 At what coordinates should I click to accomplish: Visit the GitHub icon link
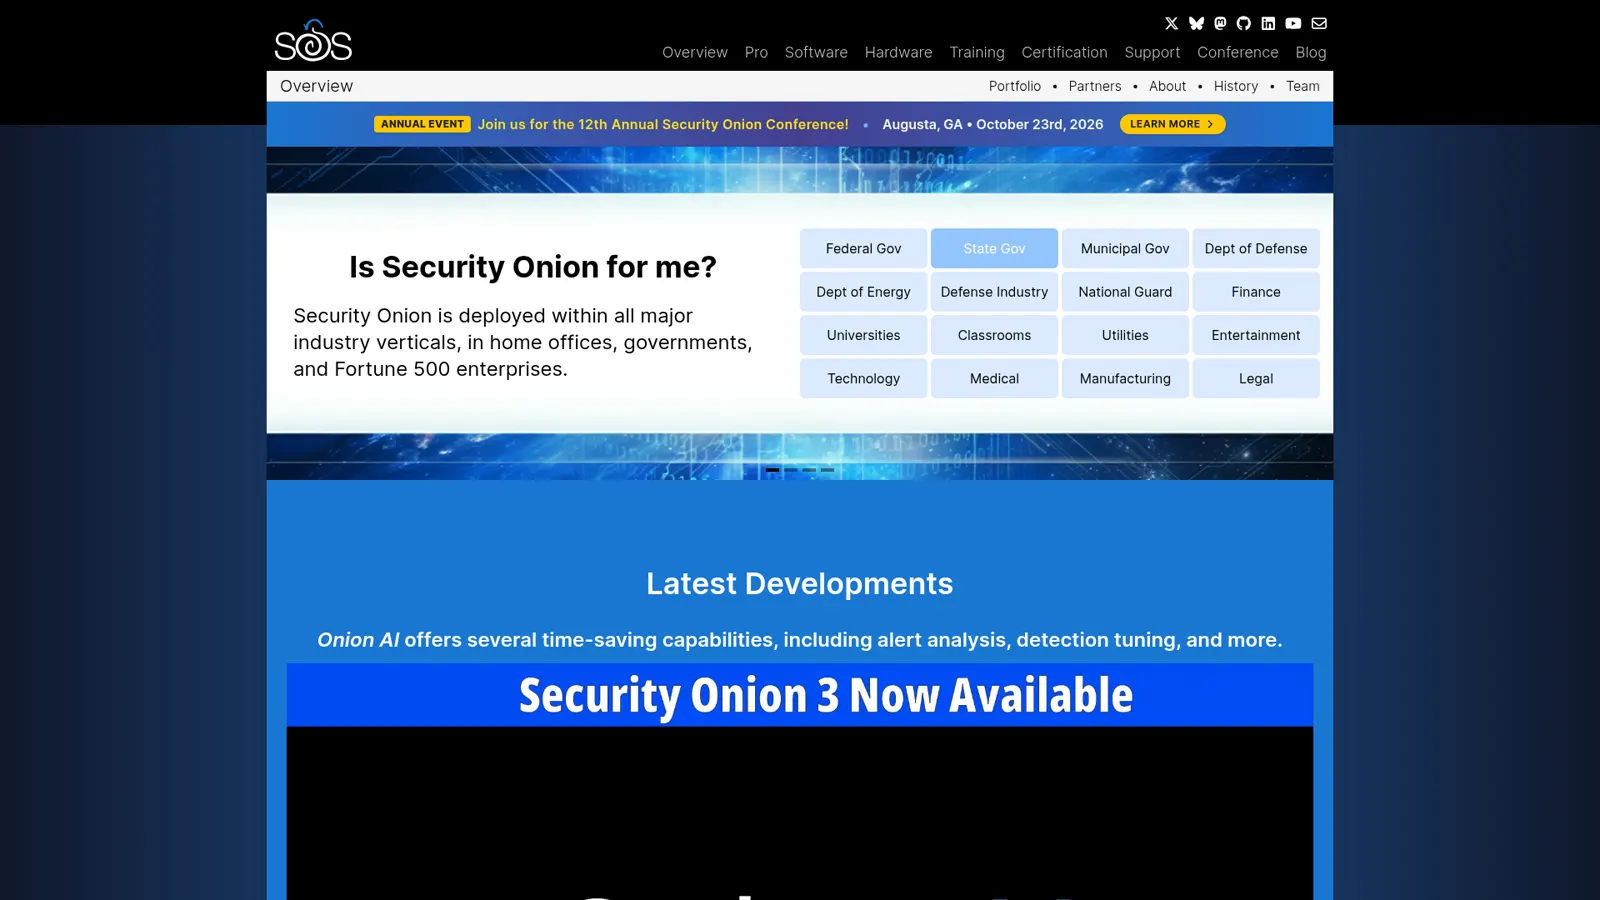(x=1244, y=23)
